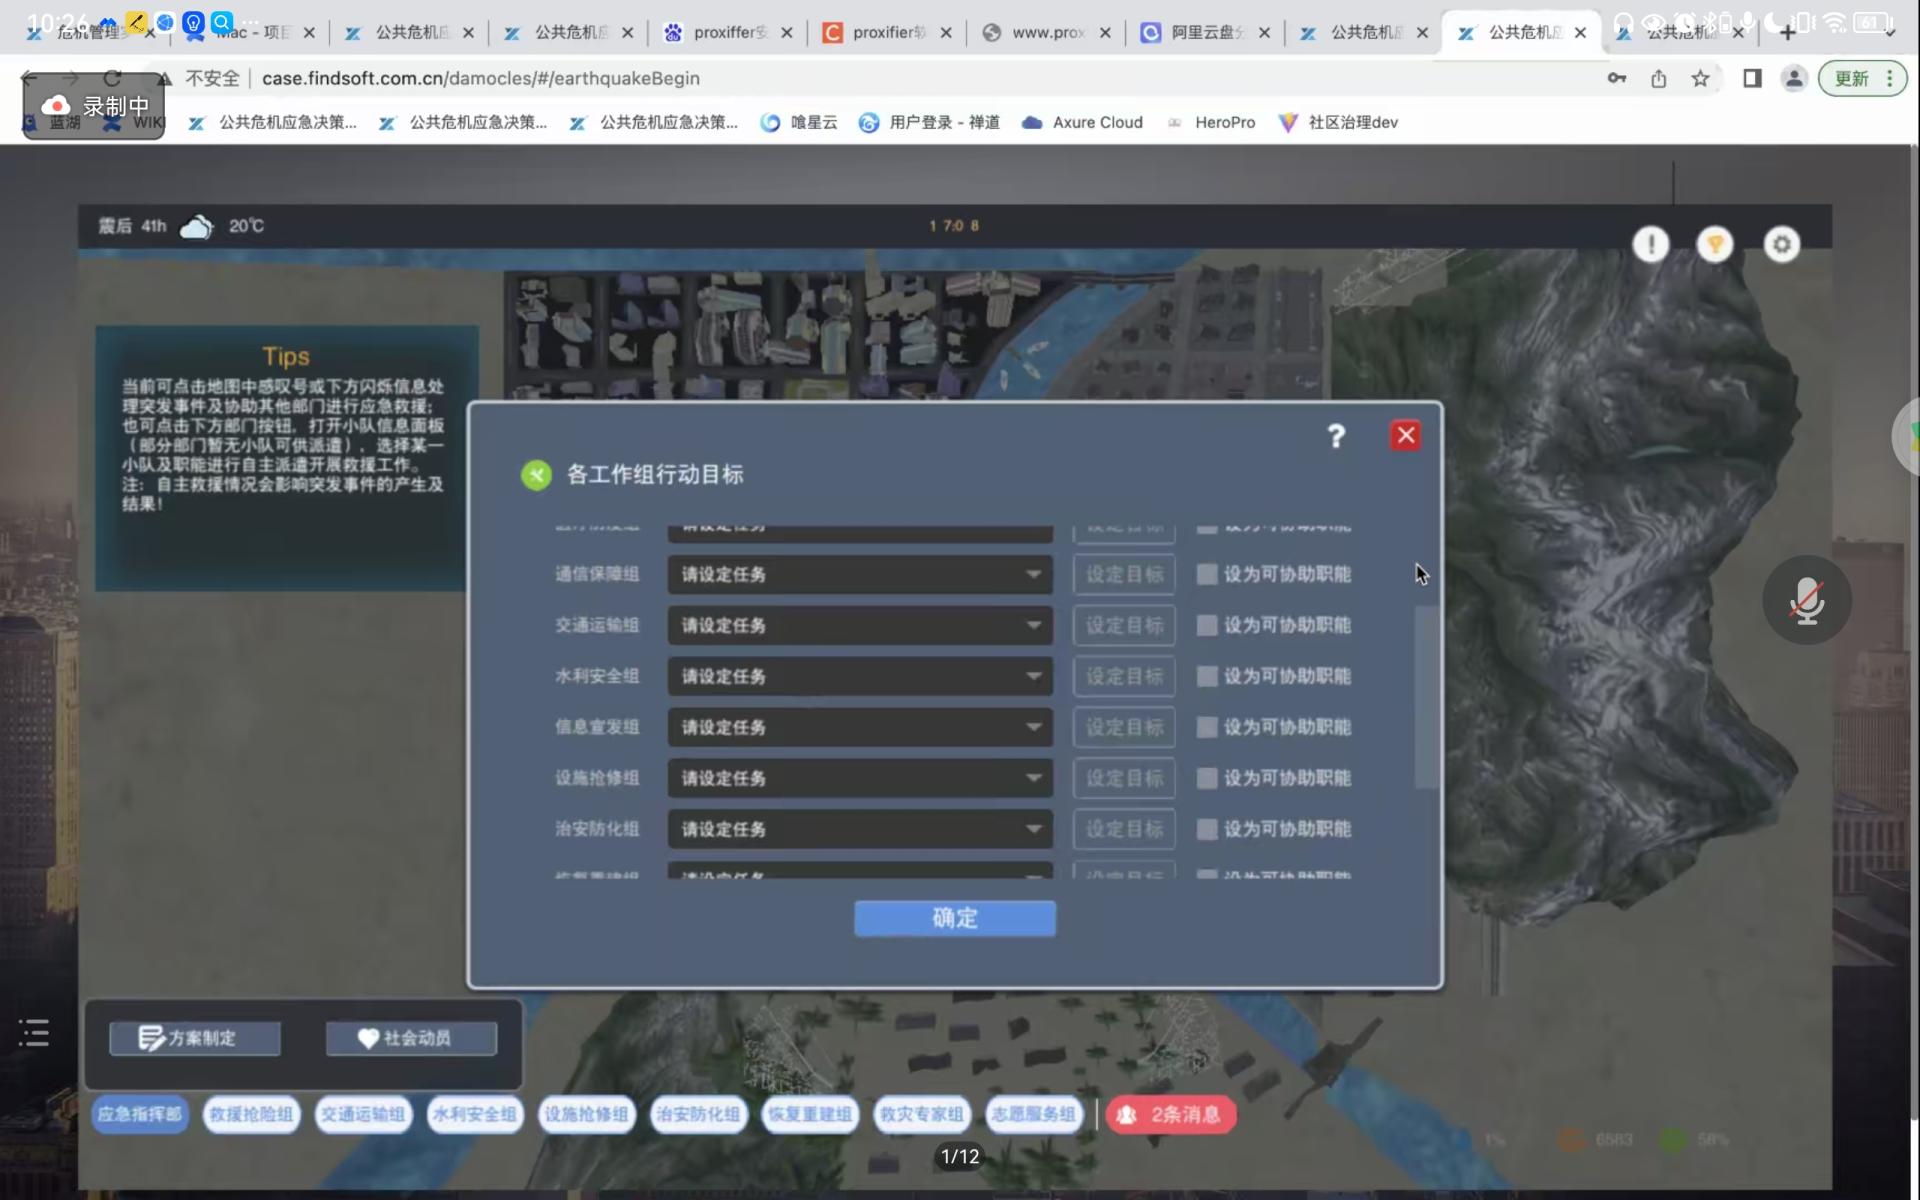Open the 2条消息 notification button
Image resolution: width=1920 pixels, height=1200 pixels.
[1171, 1114]
